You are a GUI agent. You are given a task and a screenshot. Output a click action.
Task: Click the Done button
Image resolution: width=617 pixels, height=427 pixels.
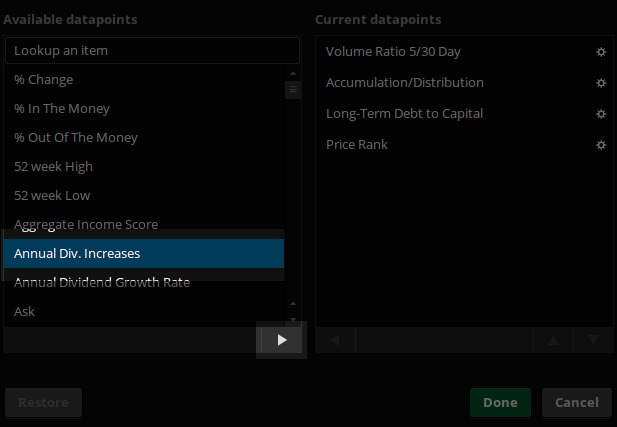pos(500,403)
